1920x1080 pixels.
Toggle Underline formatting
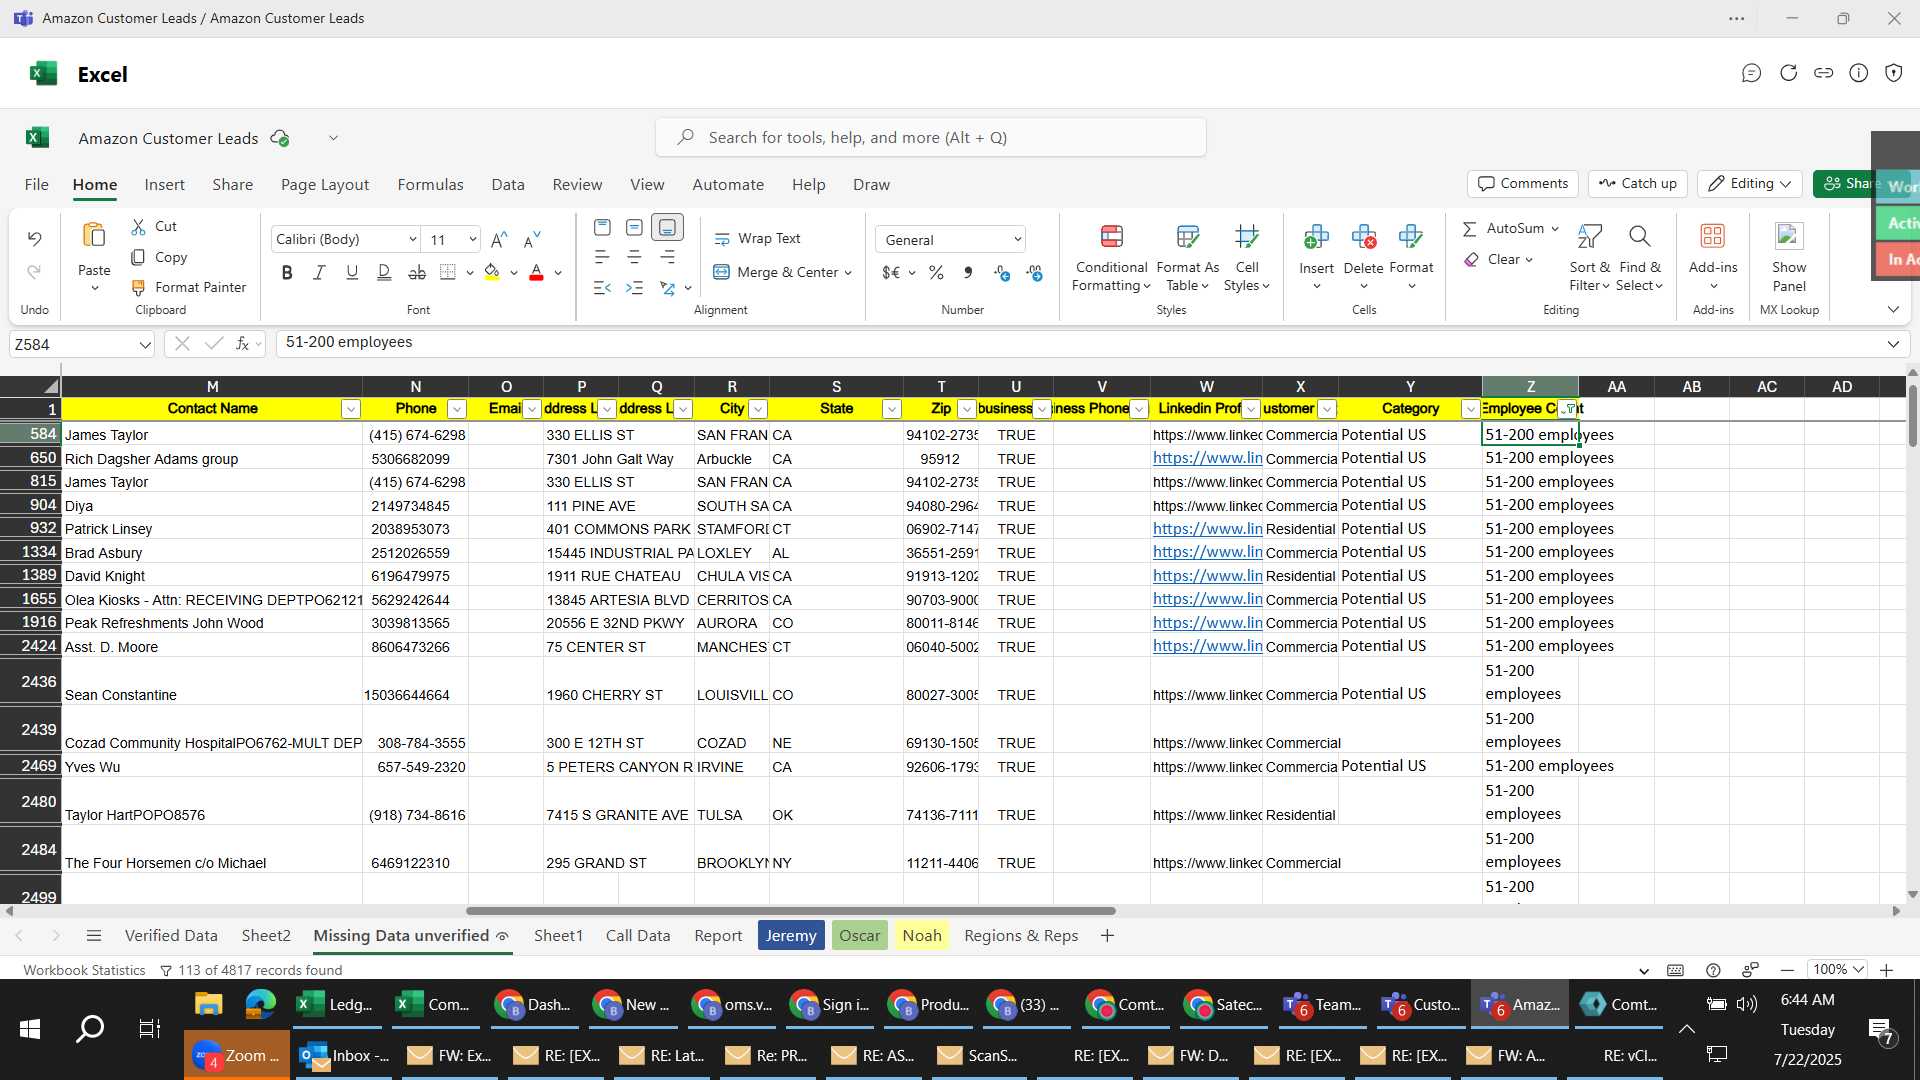click(352, 272)
